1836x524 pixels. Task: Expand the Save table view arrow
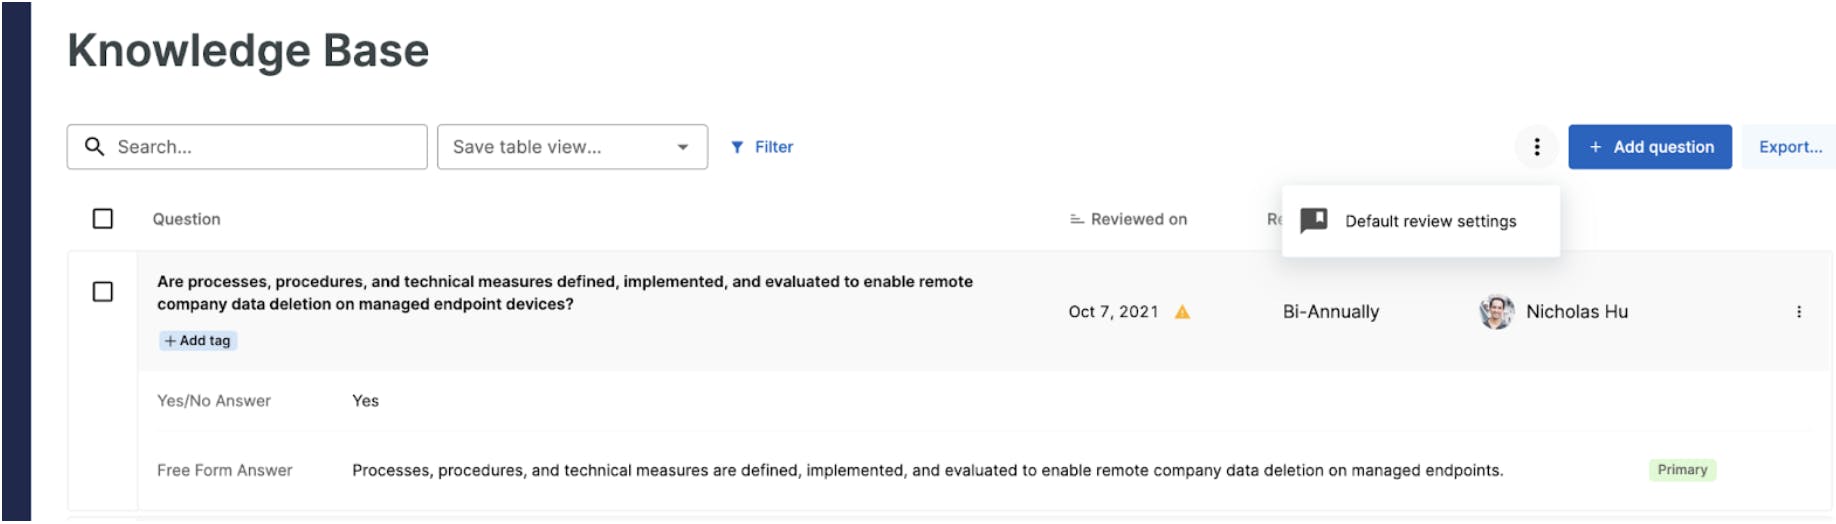(x=683, y=147)
